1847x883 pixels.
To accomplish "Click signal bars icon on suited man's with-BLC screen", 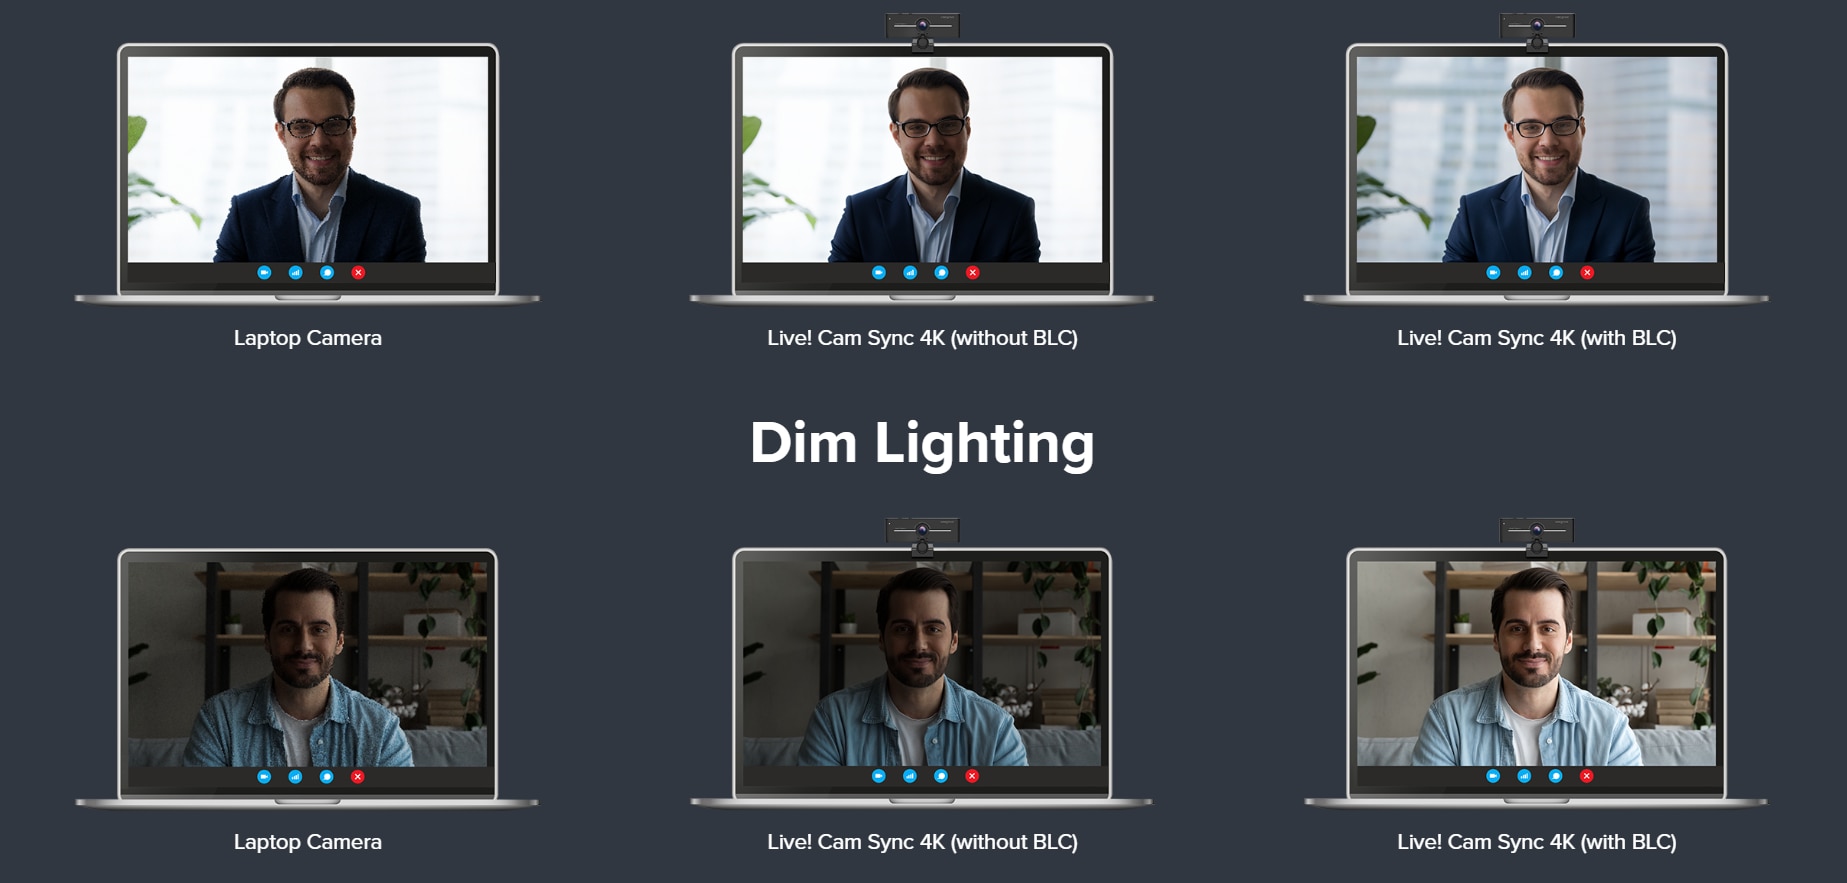I will (x=1524, y=272).
